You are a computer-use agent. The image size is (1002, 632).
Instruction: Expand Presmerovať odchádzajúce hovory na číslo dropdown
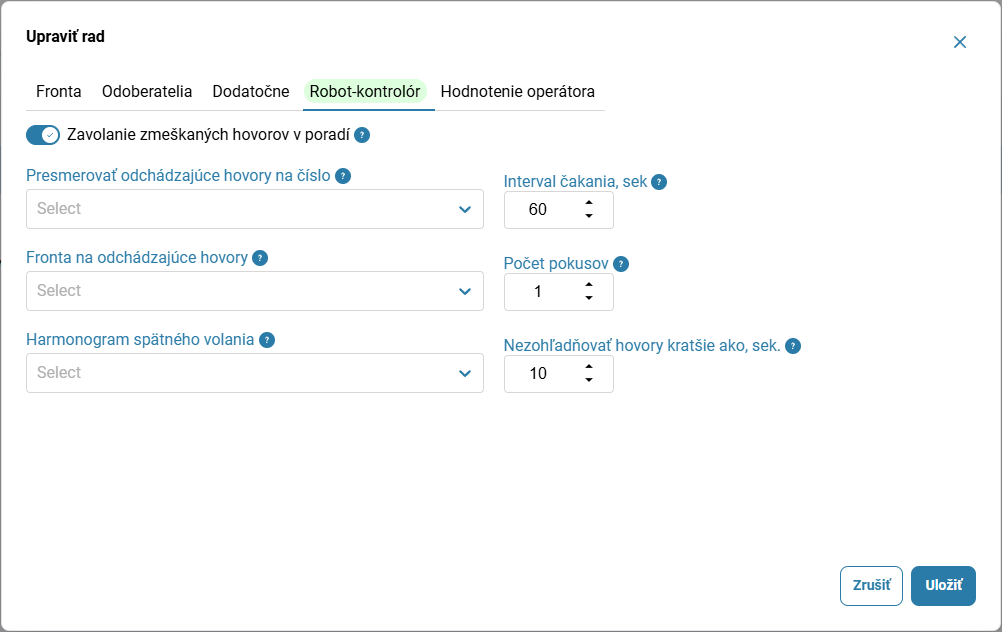(255, 209)
